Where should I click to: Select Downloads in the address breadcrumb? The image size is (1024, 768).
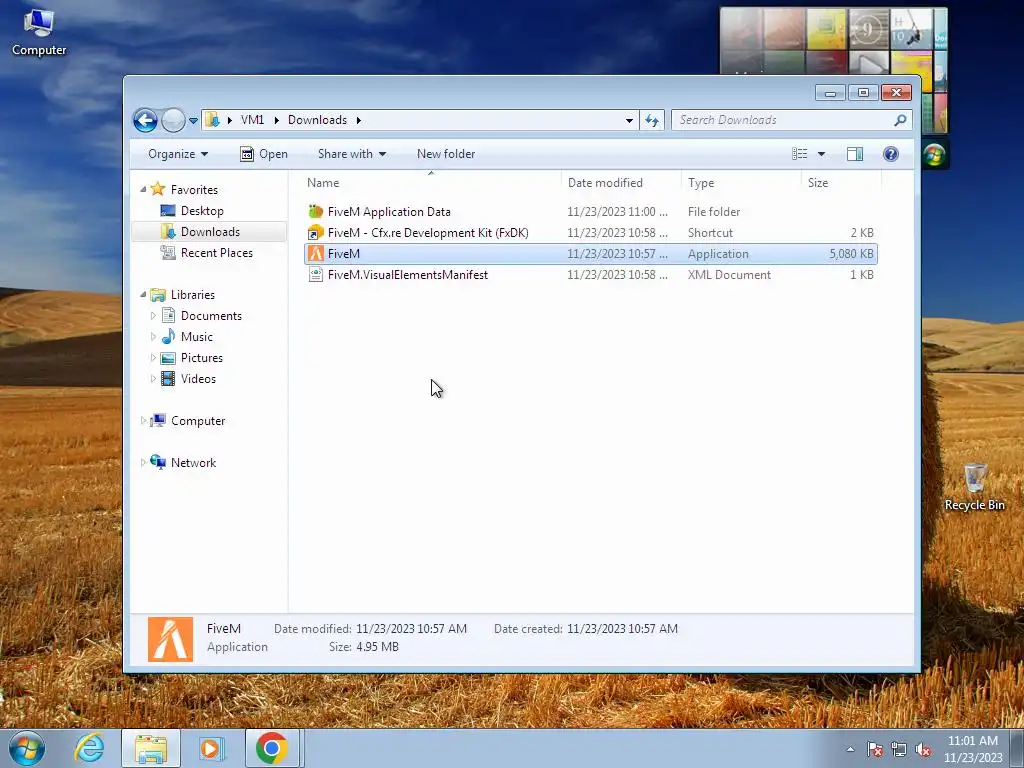click(x=317, y=120)
